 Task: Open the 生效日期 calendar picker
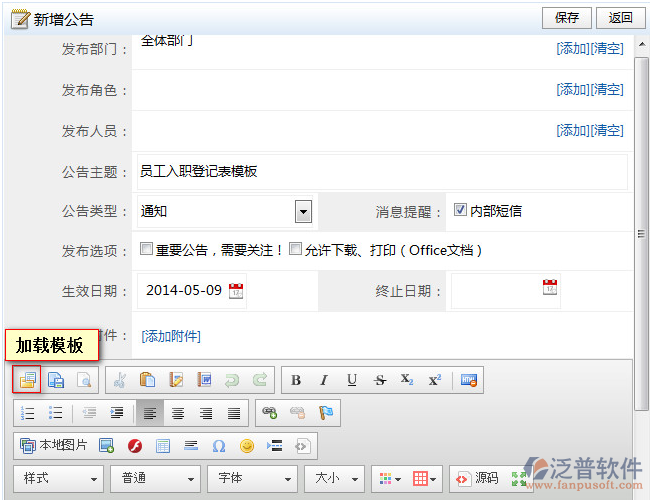[x=236, y=291]
